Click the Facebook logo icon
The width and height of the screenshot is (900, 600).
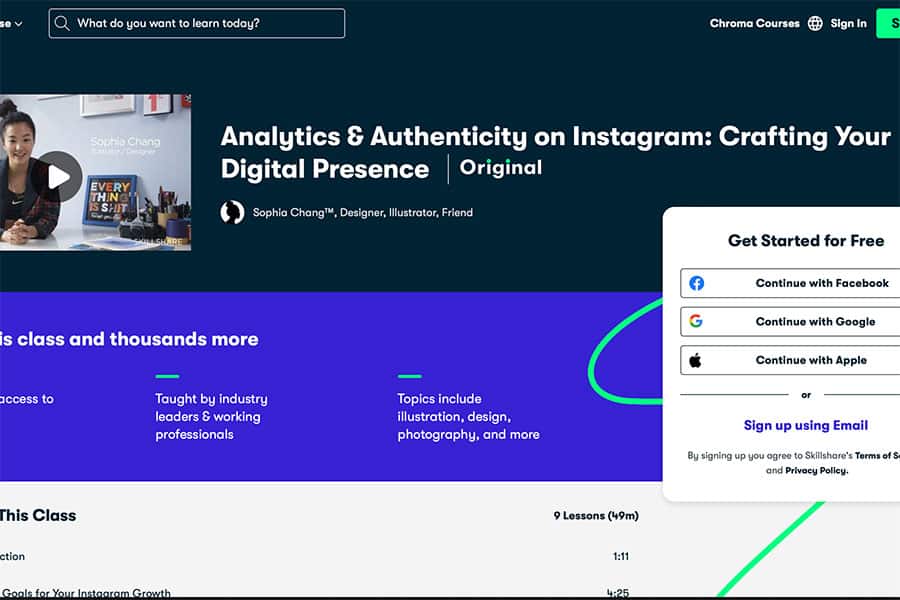point(696,283)
